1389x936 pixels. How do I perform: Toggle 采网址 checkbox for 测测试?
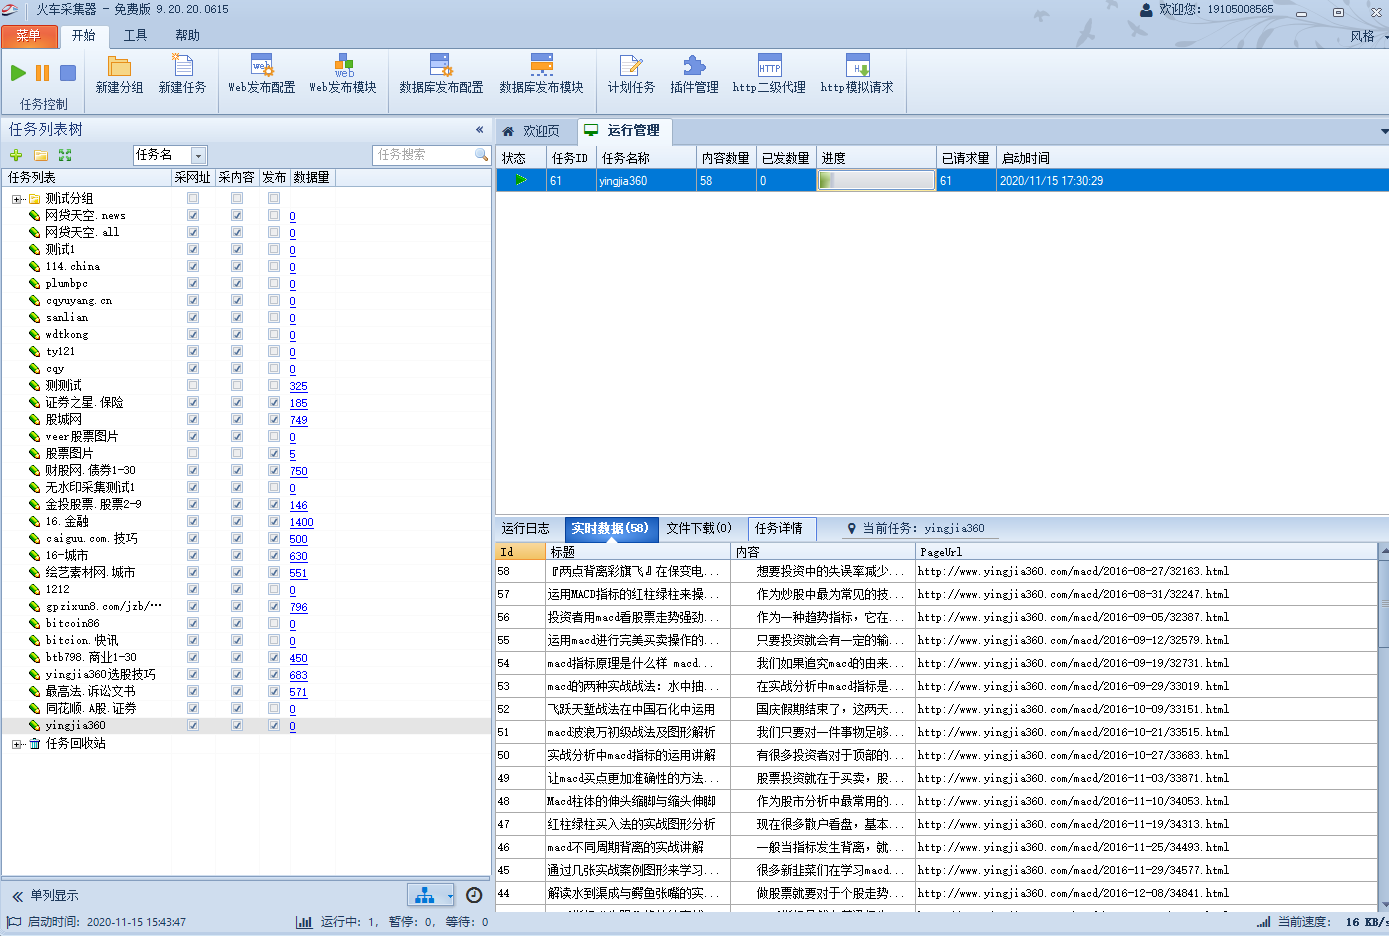193,385
